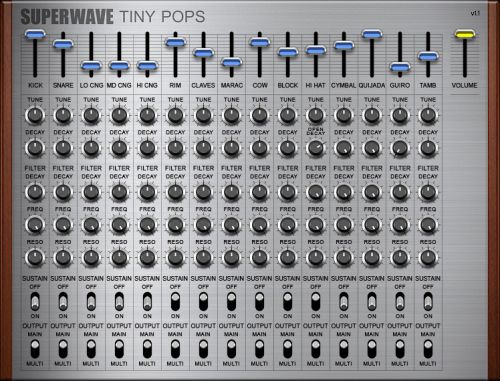Click the QUIJADA Reso knob

click(x=372, y=258)
